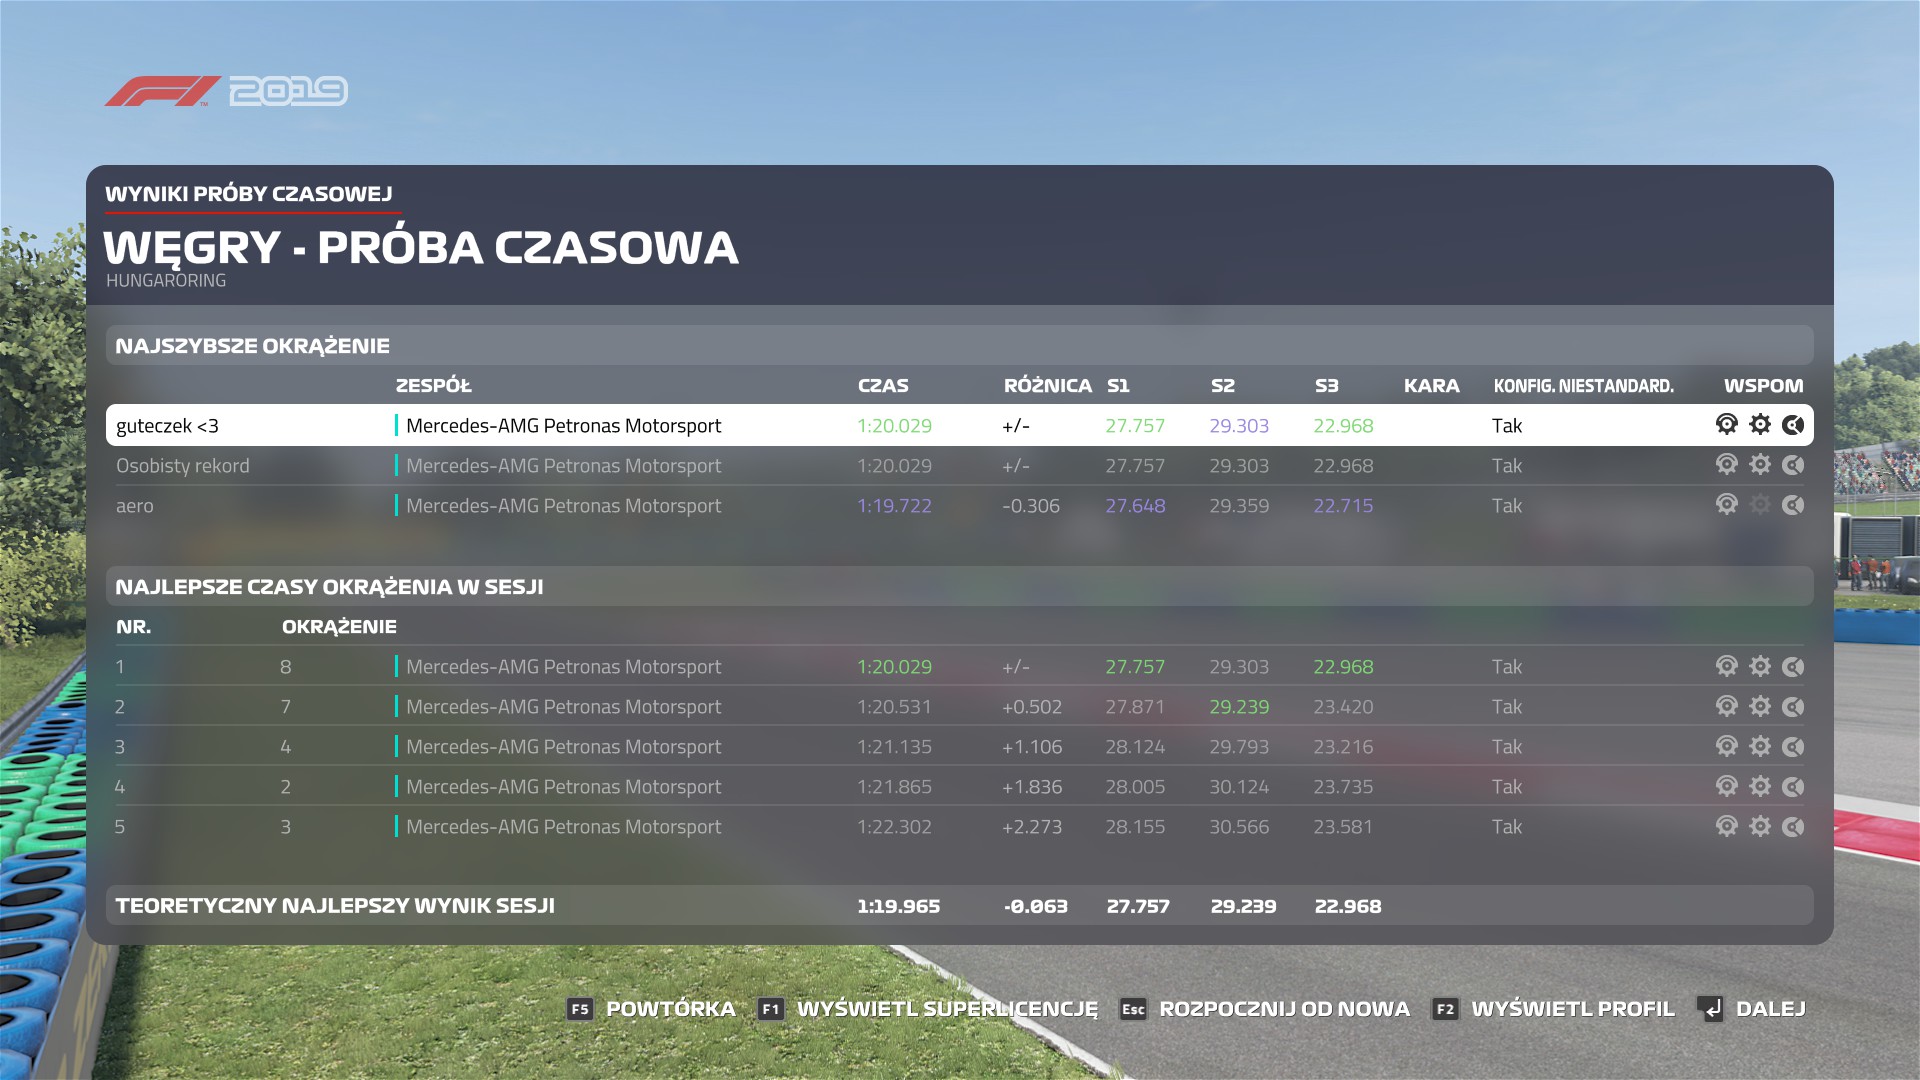Click the dimmed gearbox cog icon in aero row
The height and width of the screenshot is (1080, 1920).
[1760, 505]
